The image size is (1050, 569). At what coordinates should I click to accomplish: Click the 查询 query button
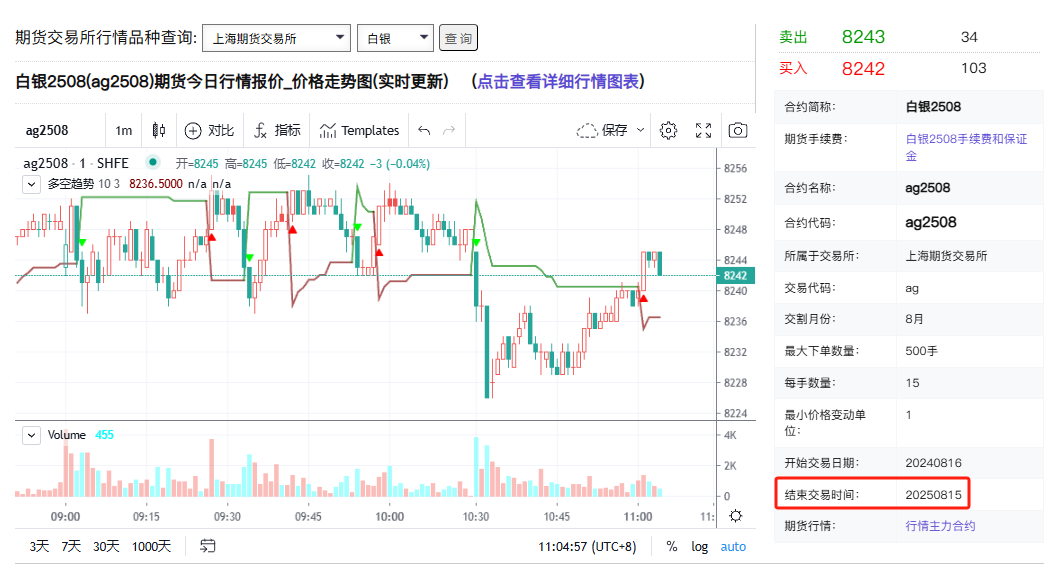point(458,38)
